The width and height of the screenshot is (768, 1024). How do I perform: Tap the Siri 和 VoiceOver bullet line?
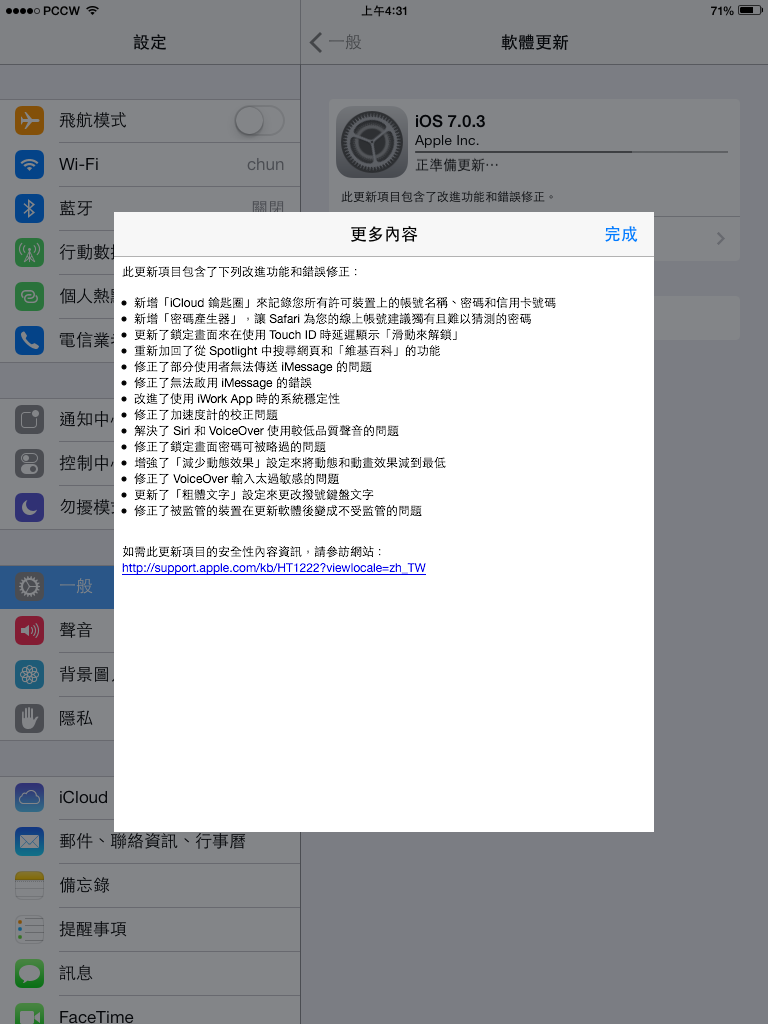261,431
